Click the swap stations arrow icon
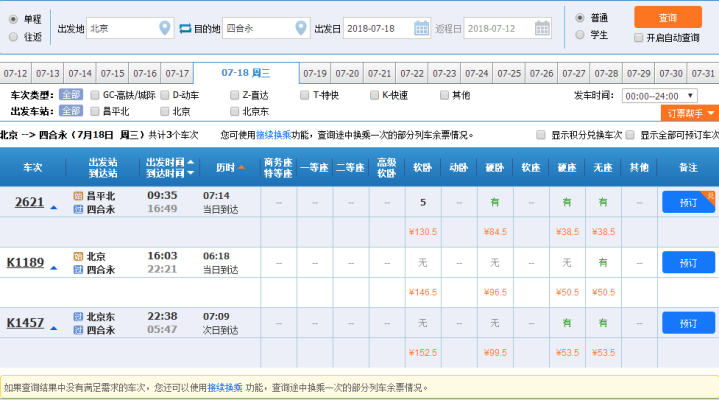719x400 pixels. [x=185, y=28]
